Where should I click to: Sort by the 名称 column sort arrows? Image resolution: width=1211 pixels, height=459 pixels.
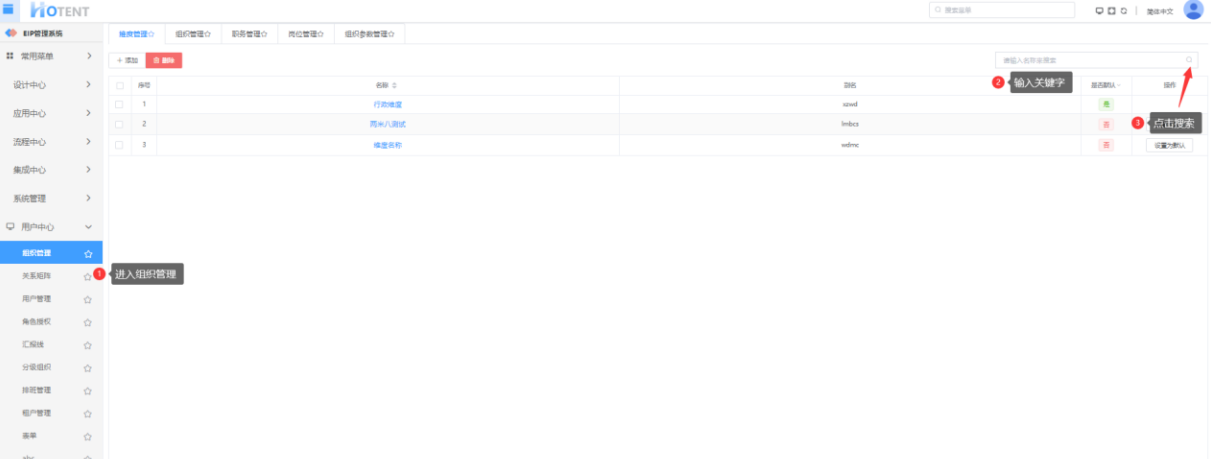(x=394, y=85)
